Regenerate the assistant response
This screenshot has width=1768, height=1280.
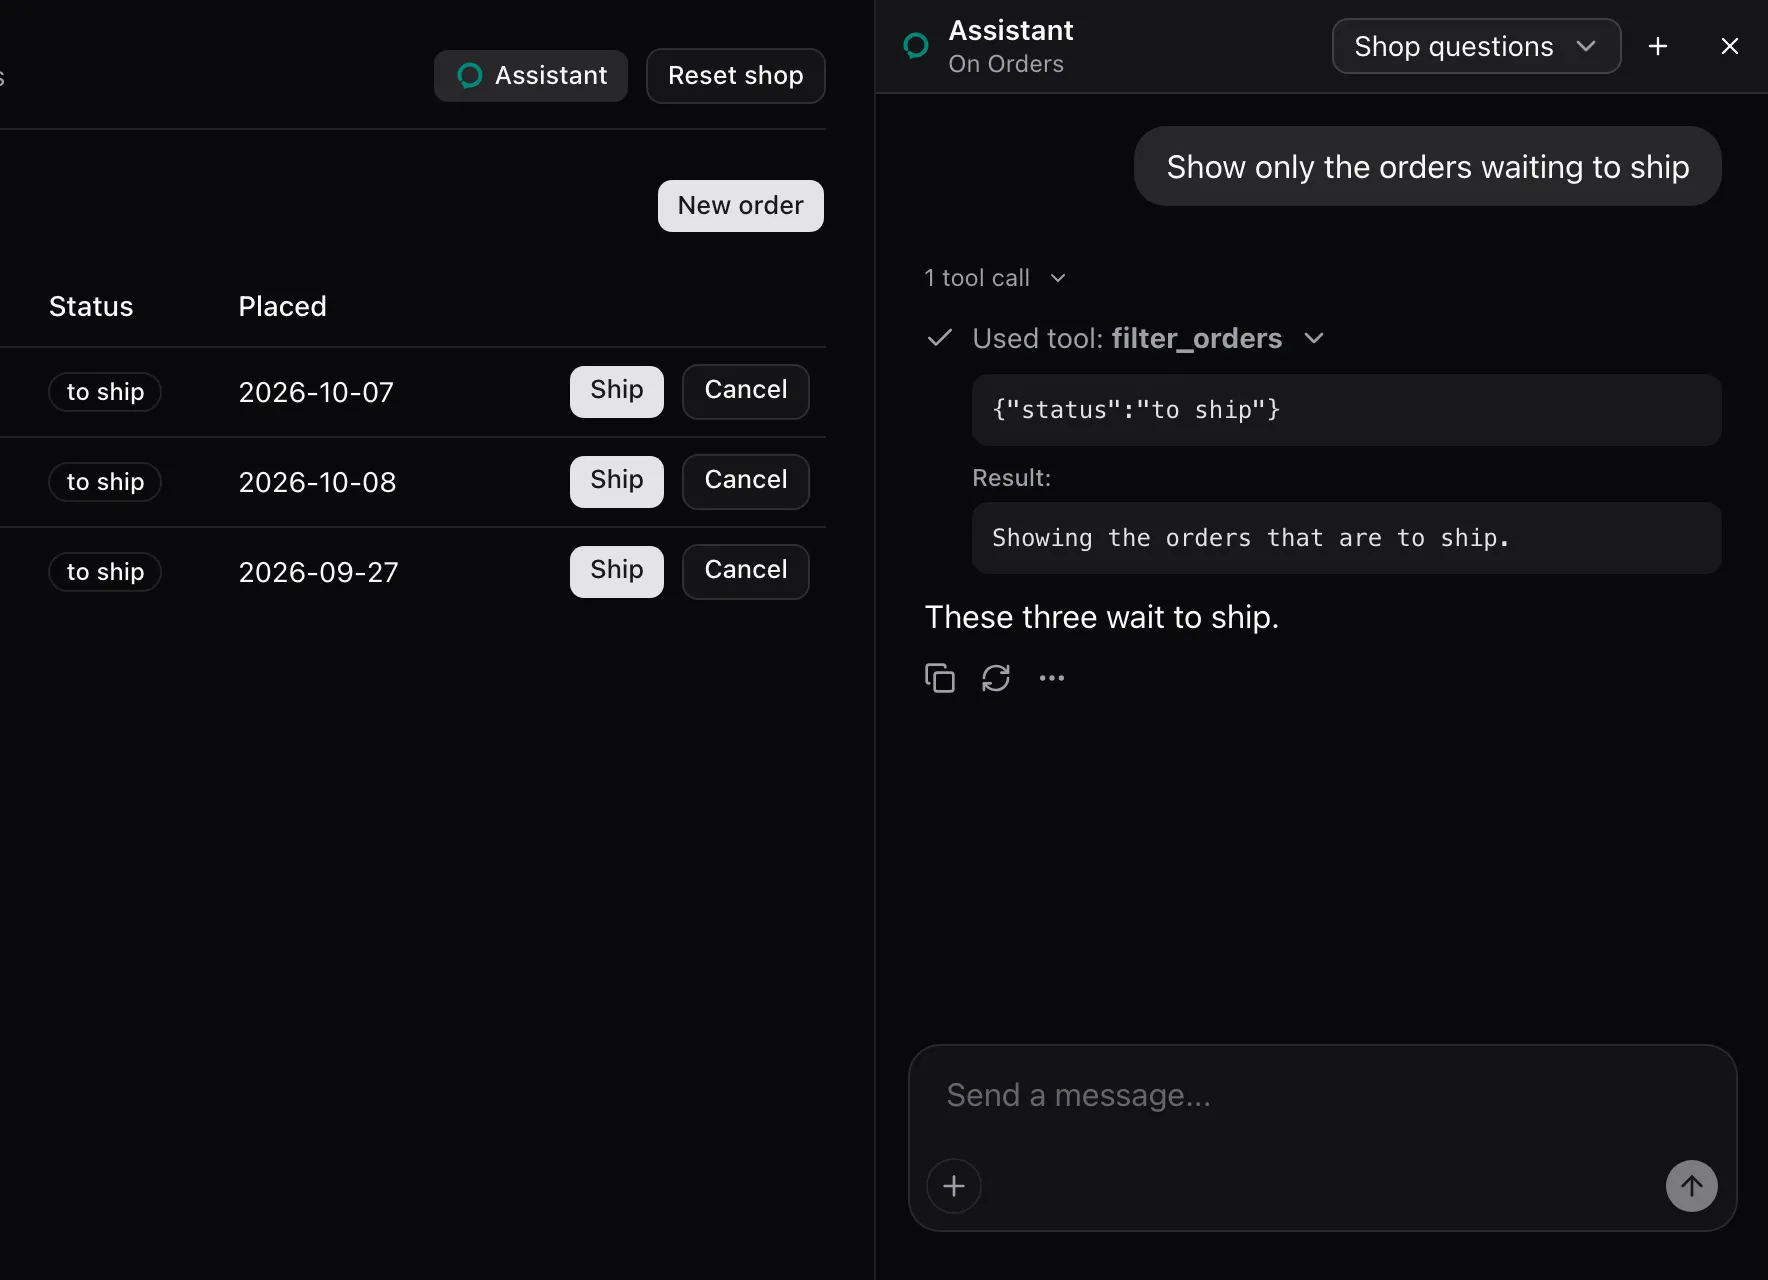[996, 678]
